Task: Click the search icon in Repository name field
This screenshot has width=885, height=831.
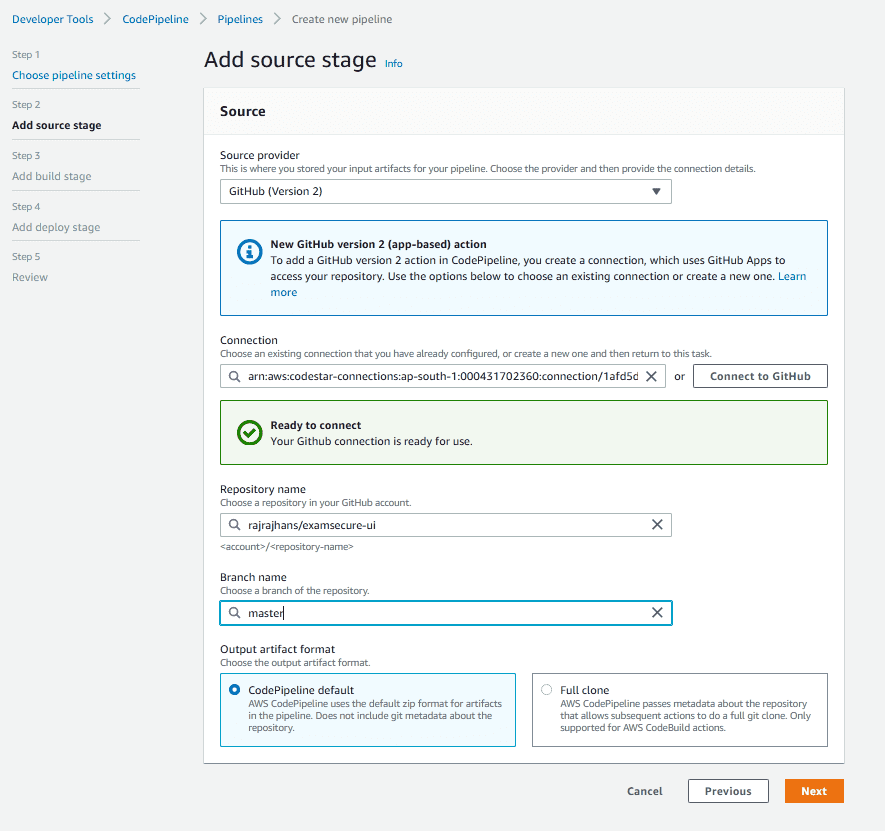Action: 234,525
